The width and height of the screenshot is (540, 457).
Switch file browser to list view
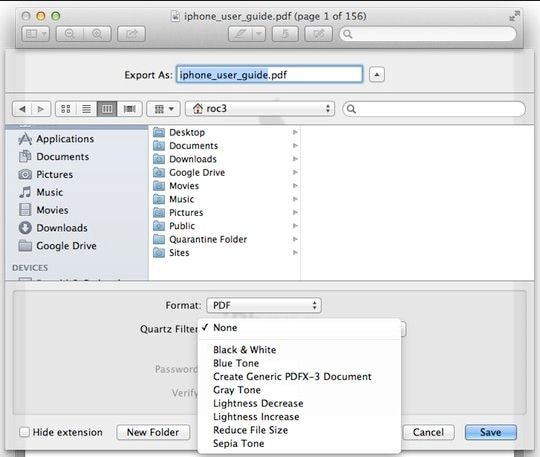click(x=86, y=109)
